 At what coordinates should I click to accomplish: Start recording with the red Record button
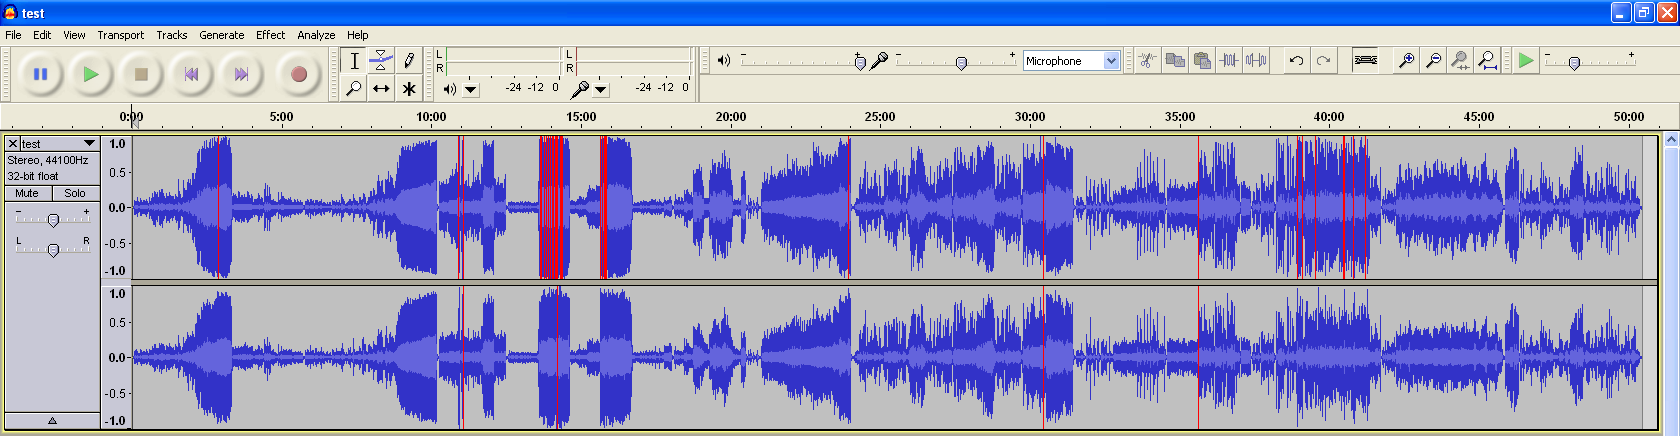pos(298,74)
